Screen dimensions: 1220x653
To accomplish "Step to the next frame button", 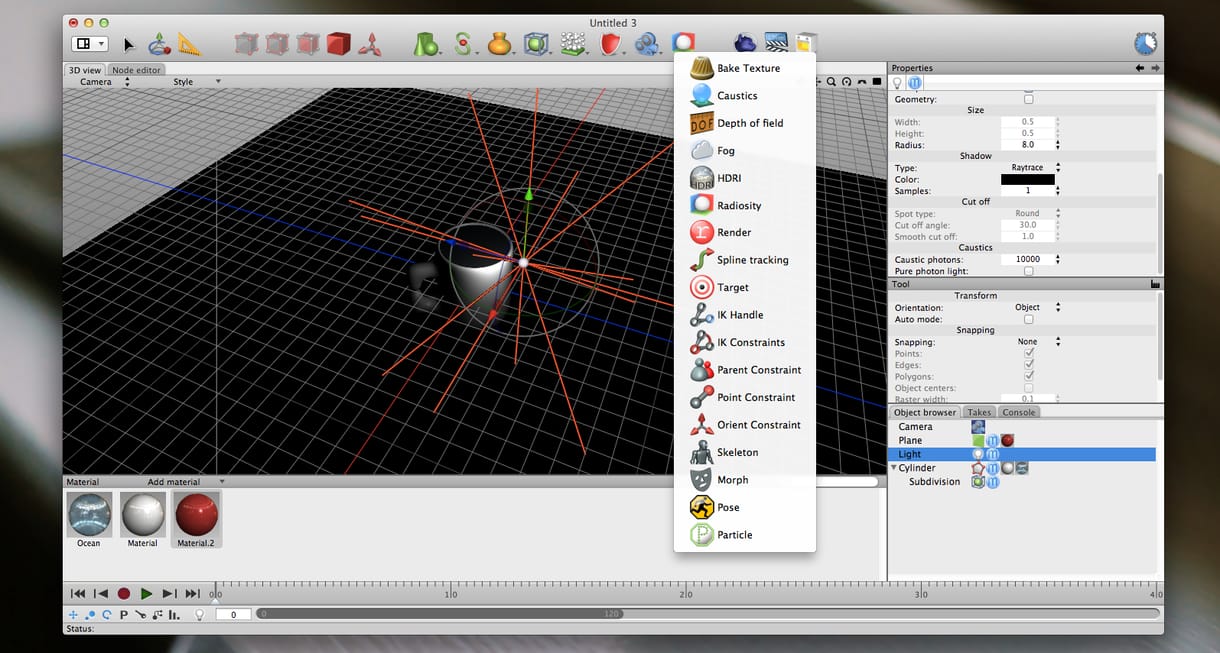I will (169, 594).
